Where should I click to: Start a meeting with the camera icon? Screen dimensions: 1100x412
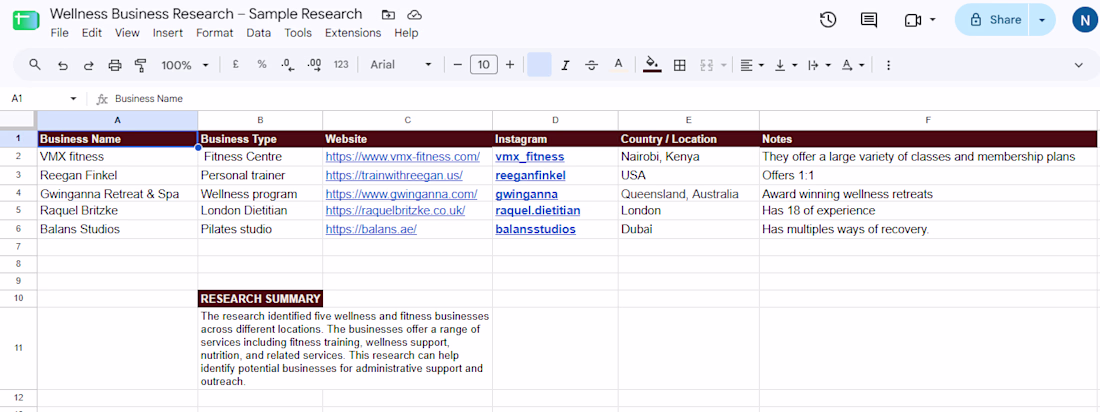coord(913,20)
